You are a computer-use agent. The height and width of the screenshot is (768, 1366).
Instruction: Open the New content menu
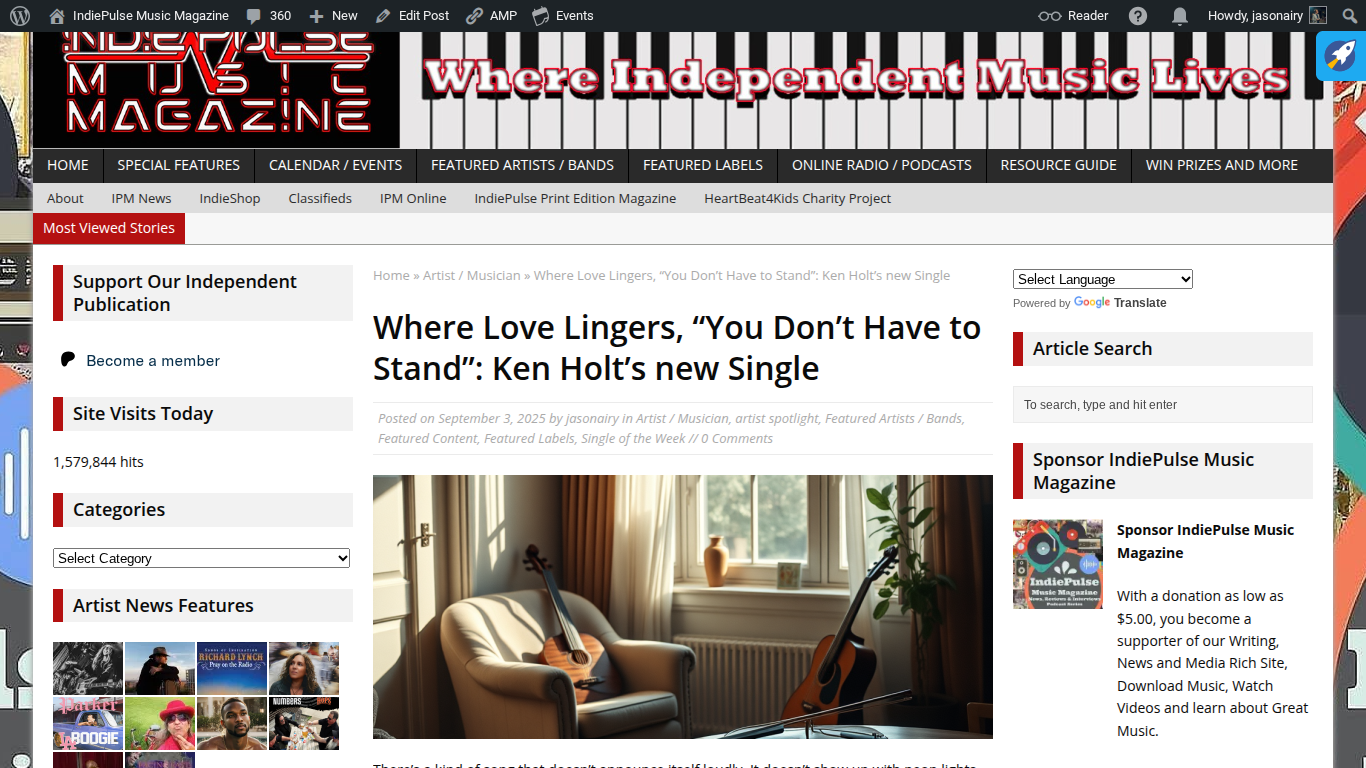tap(333, 16)
